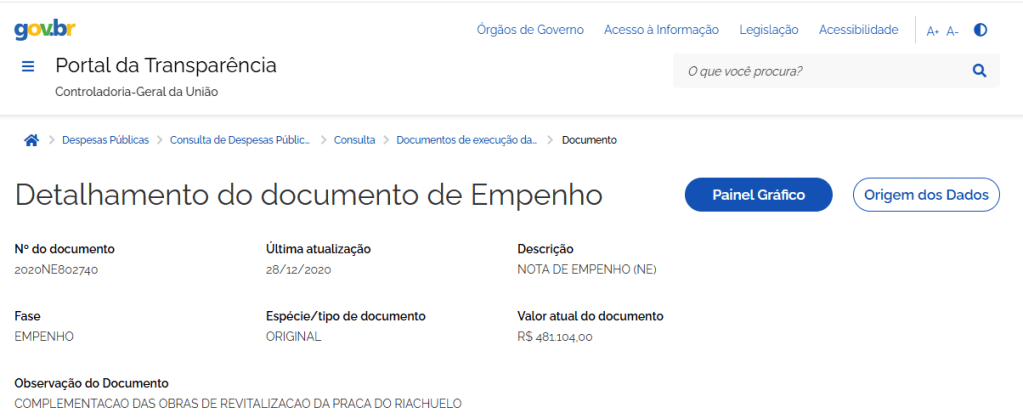This screenshot has width=1023, height=419.
Task: Go to home via breadcrumb house icon
Action: pyautogui.click(x=31, y=140)
